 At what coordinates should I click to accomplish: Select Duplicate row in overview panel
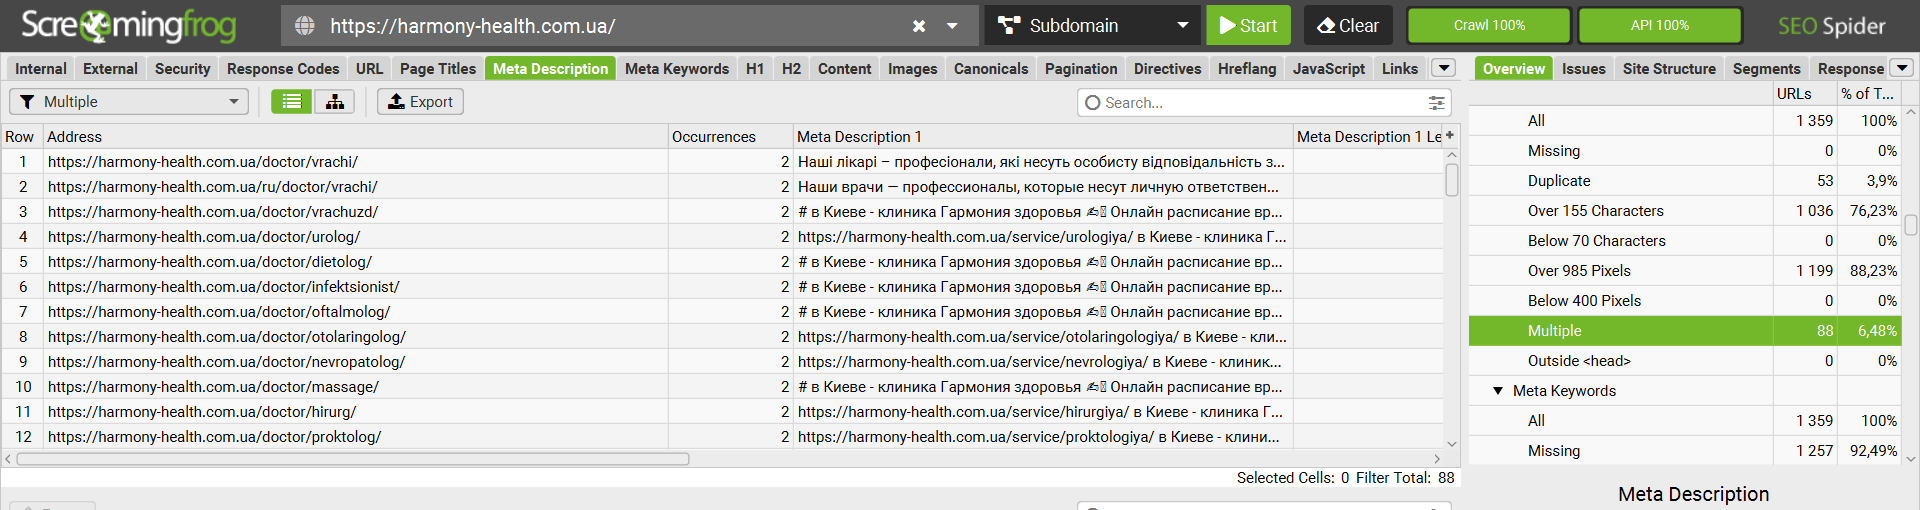click(x=1559, y=181)
